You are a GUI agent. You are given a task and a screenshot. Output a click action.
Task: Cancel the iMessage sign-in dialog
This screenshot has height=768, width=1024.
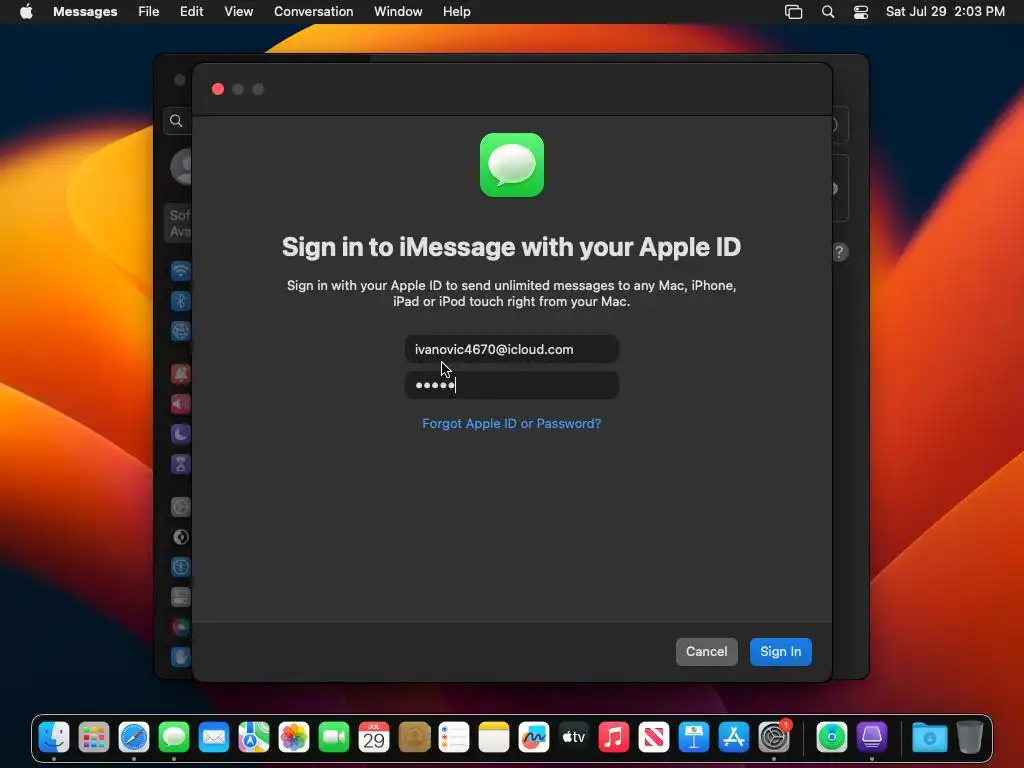707,652
